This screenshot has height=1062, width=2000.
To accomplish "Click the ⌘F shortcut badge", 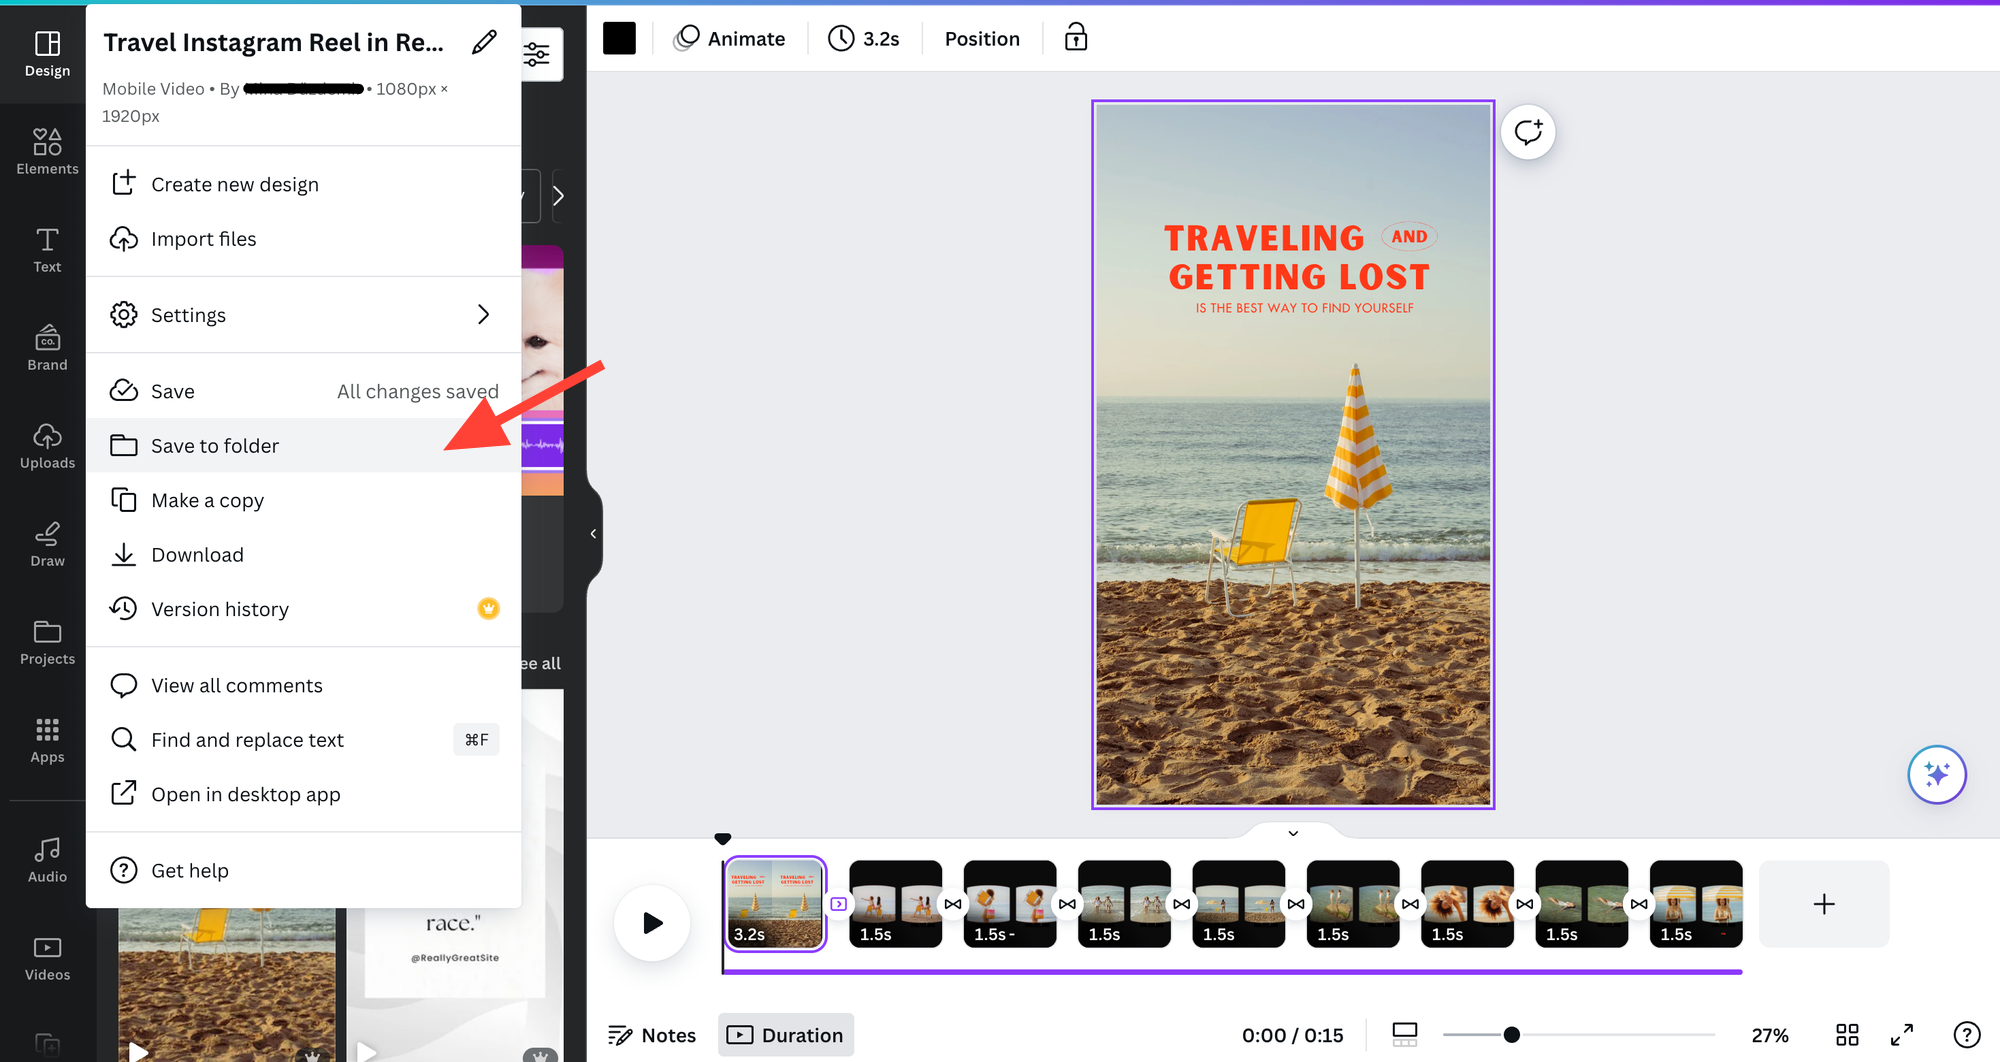I will click(477, 740).
